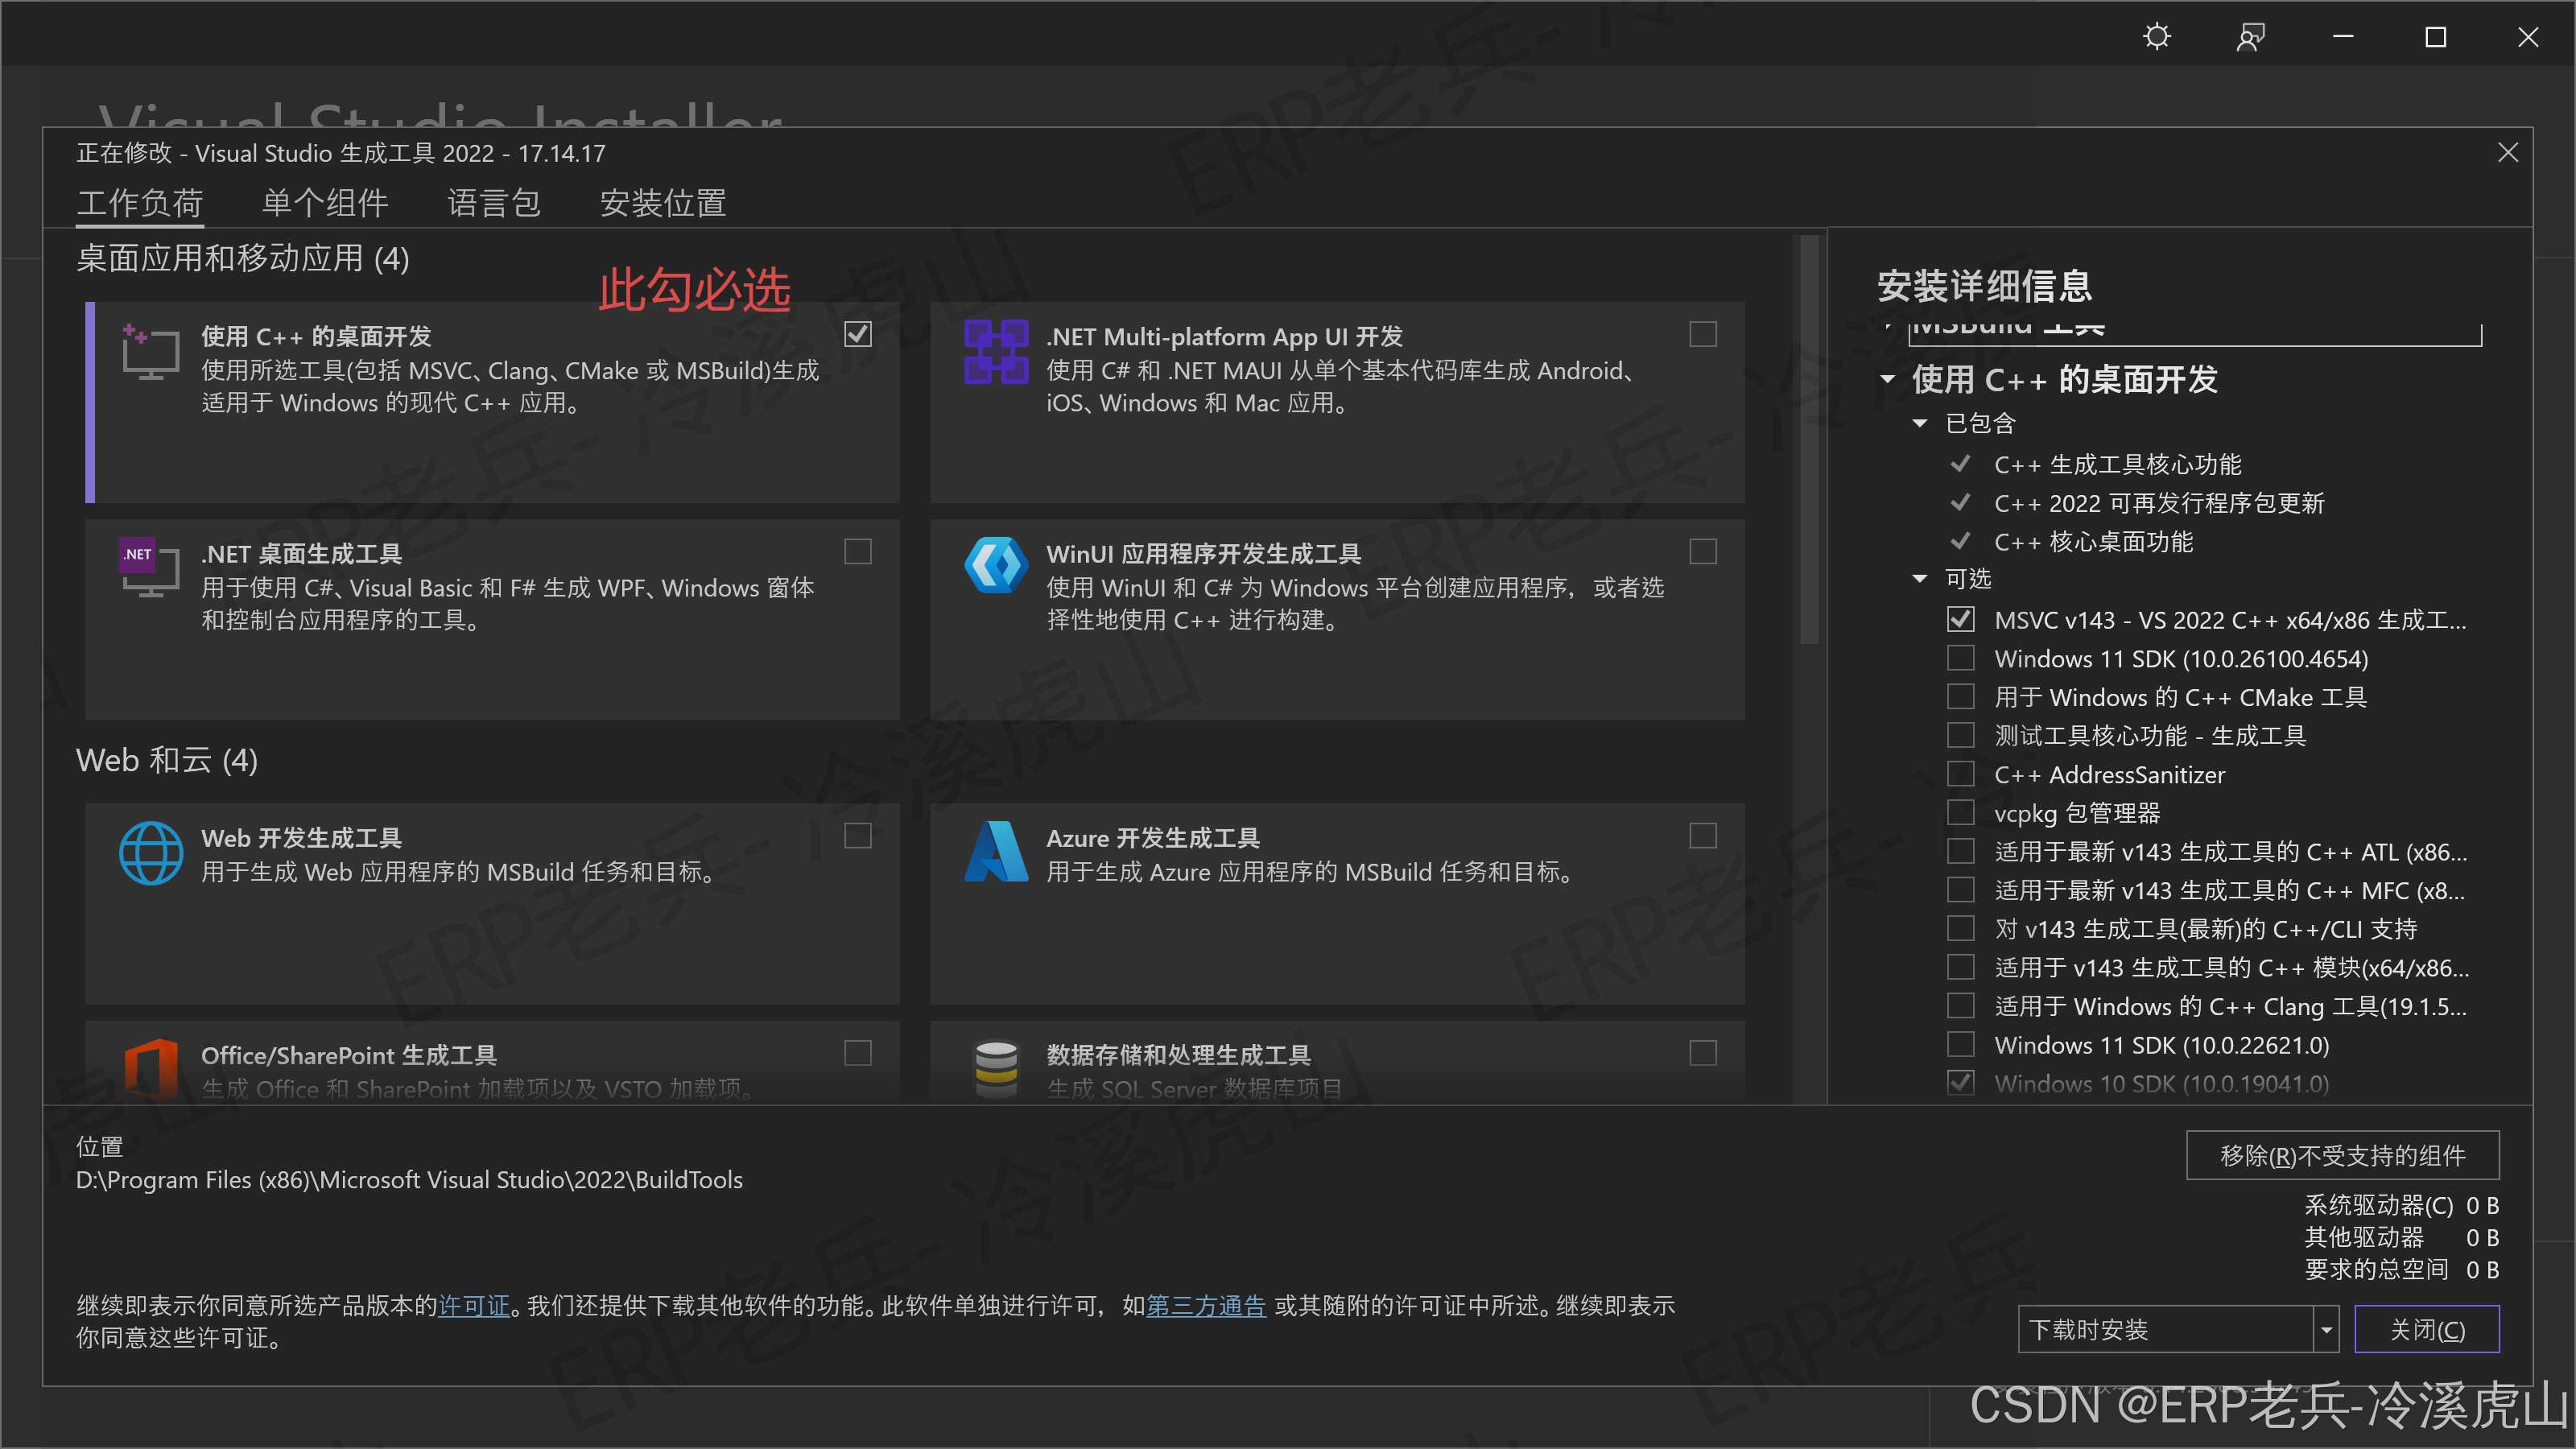Open installer settings via gear icon
This screenshot has height=1449, width=2576.
point(2156,36)
